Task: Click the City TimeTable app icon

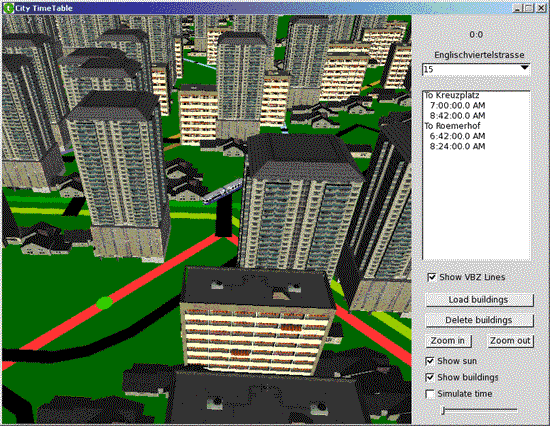Action: coord(8,8)
